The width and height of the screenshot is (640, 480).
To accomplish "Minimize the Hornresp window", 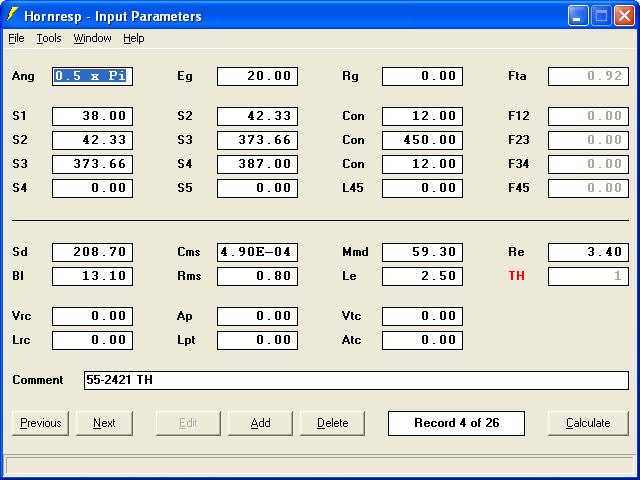I will 578,16.
